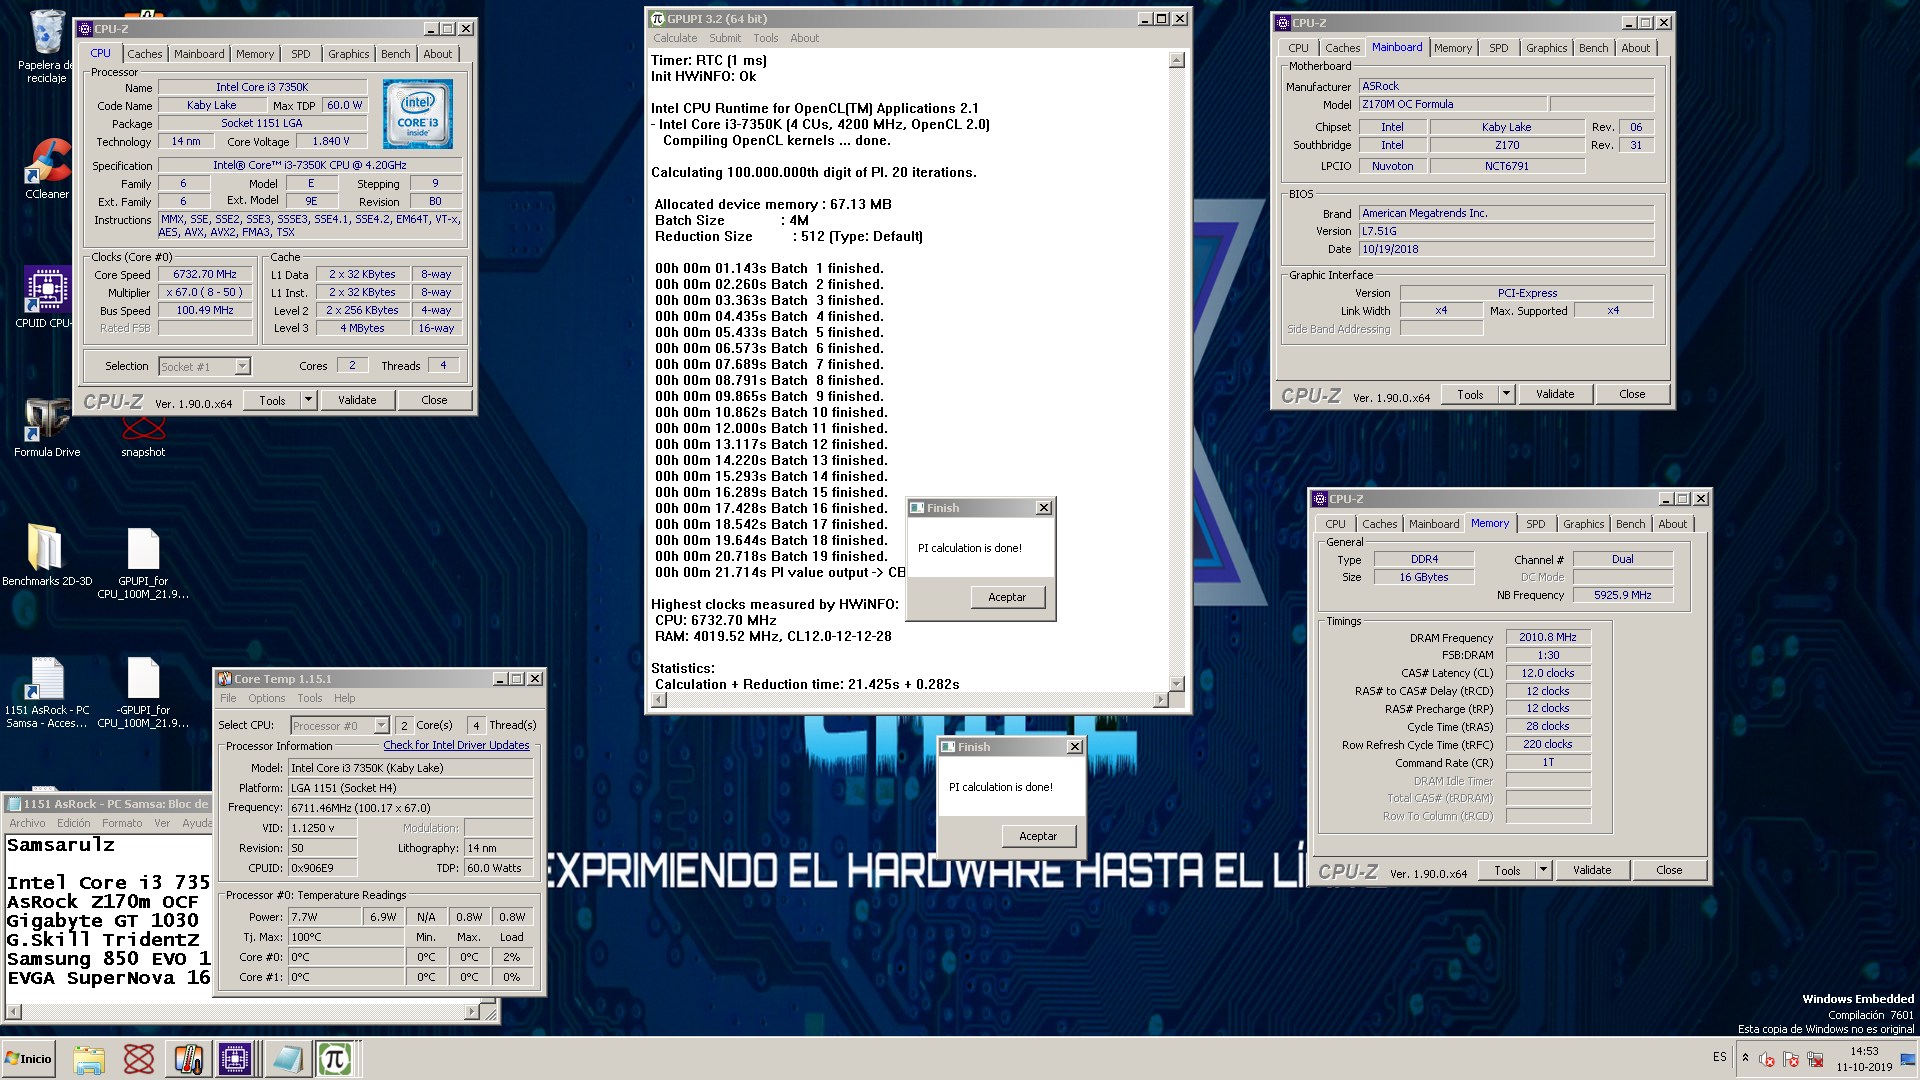This screenshot has height=1080, width=1920.
Task: Click Validate in CPU-Z Memory window
Action: click(1591, 870)
